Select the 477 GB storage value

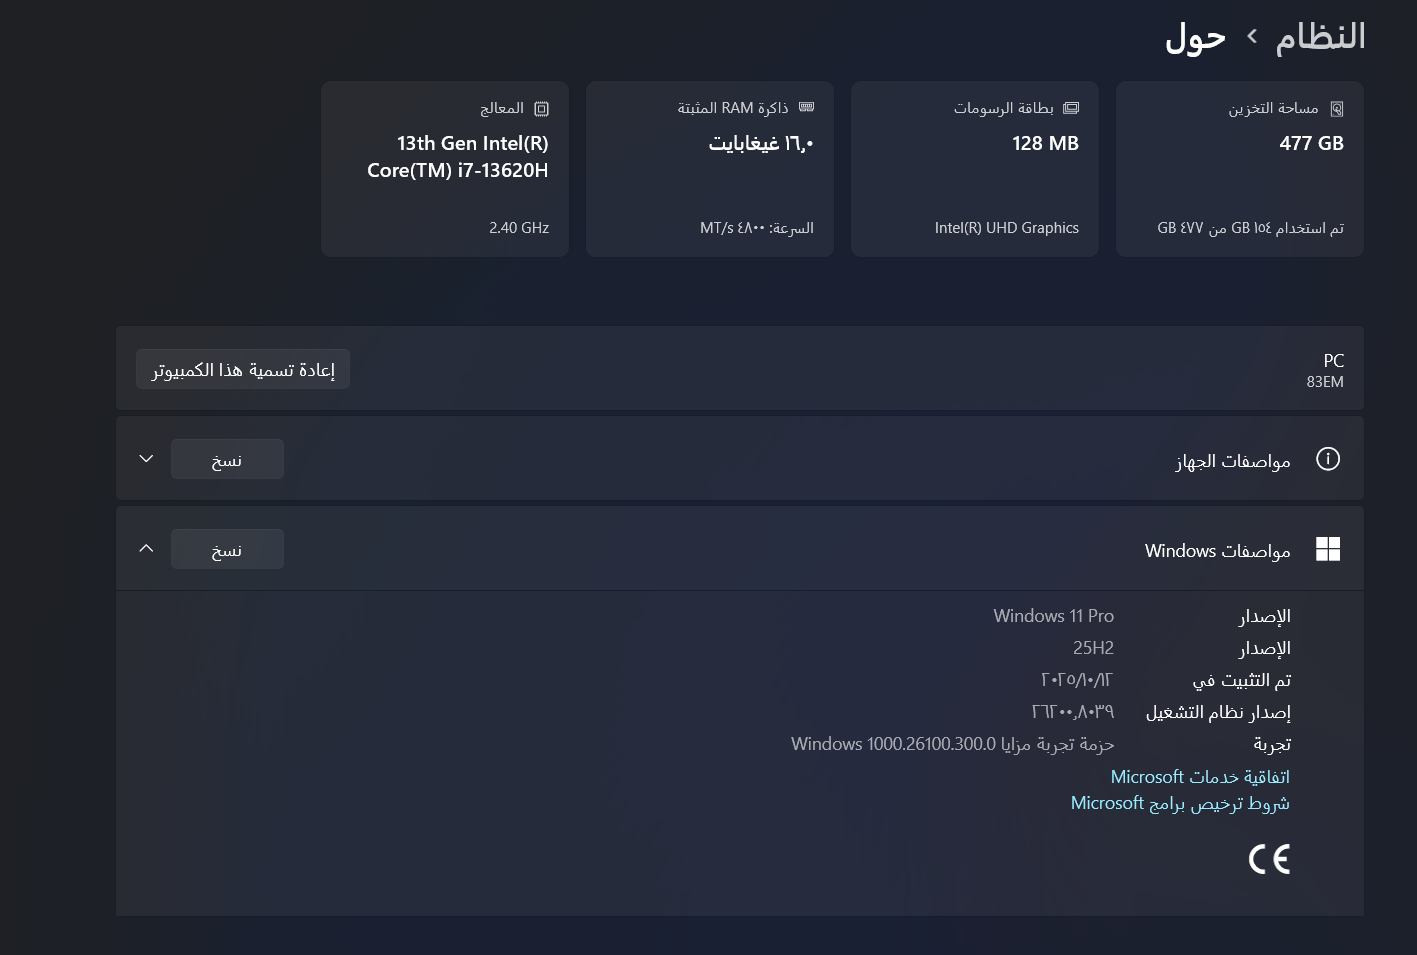point(1311,143)
